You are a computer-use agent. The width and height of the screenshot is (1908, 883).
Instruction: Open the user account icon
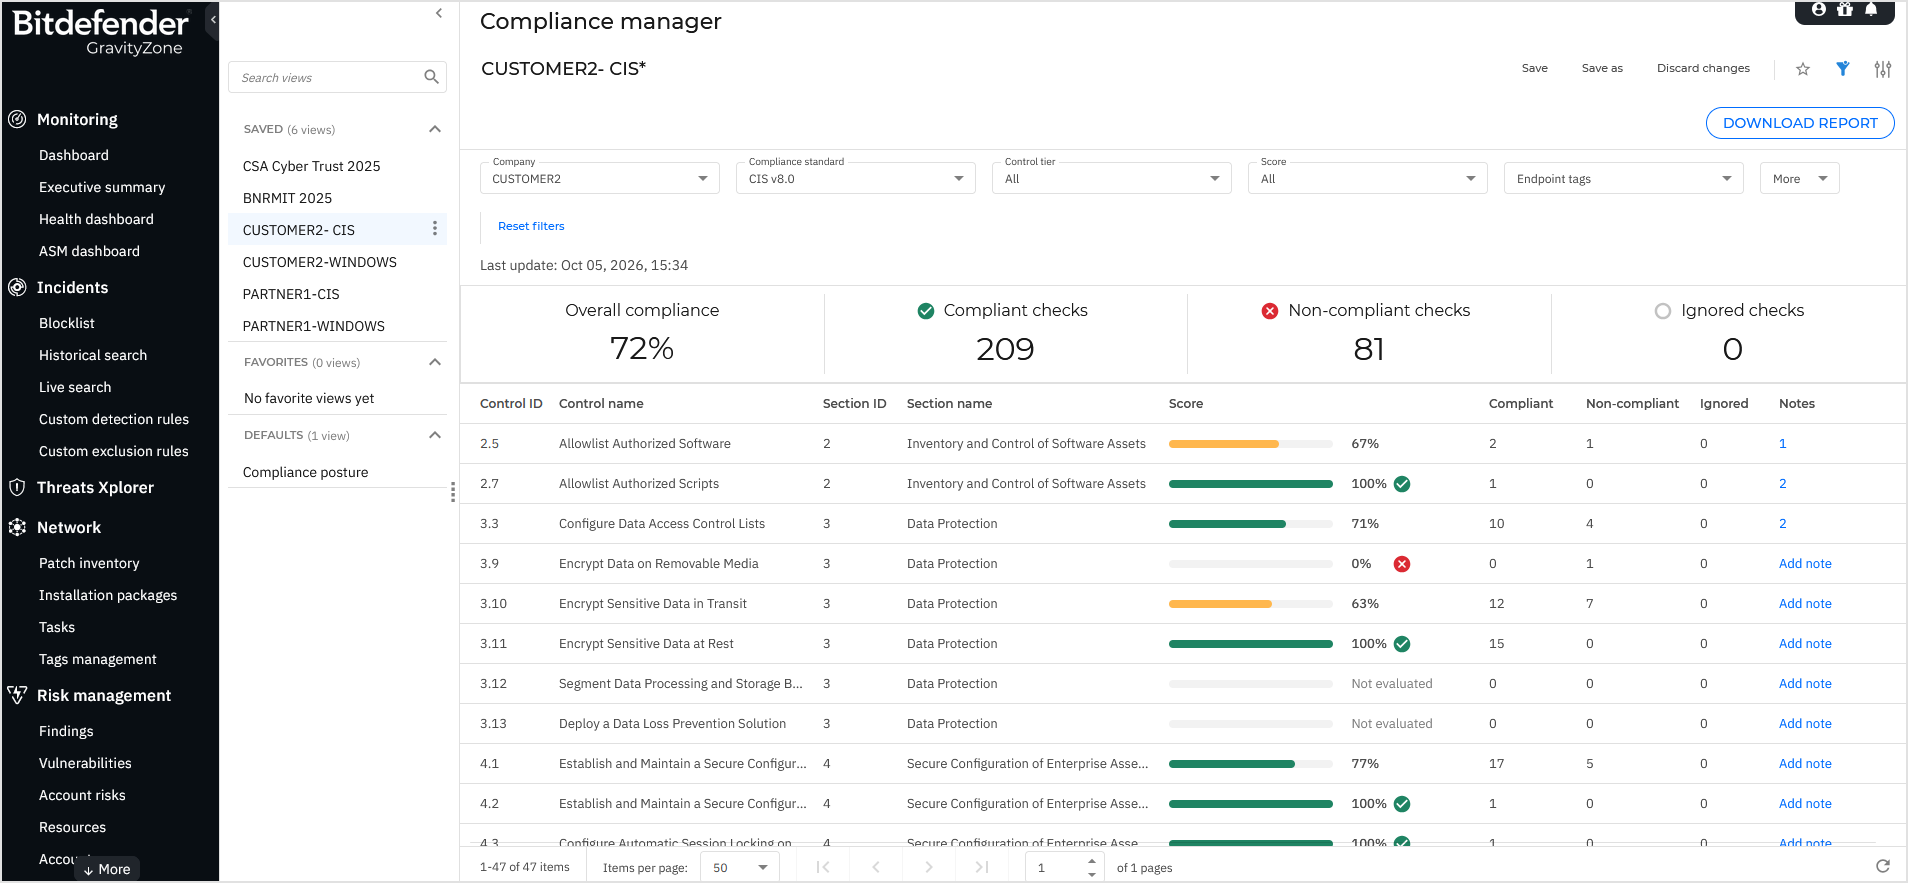(1819, 9)
